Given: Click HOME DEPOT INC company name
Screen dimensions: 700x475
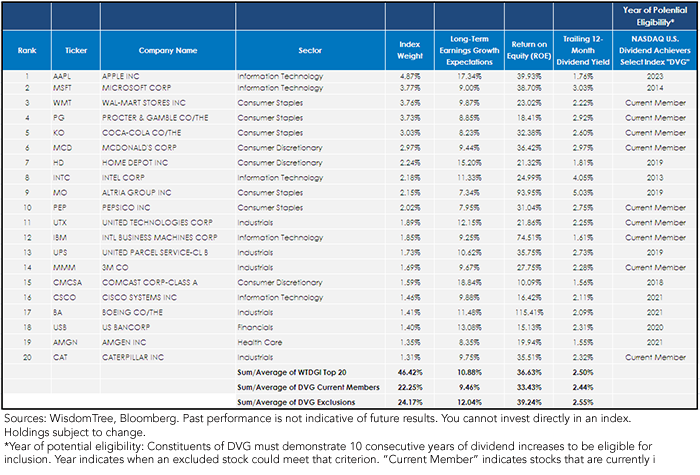Looking at the screenshot, I should (135, 163).
